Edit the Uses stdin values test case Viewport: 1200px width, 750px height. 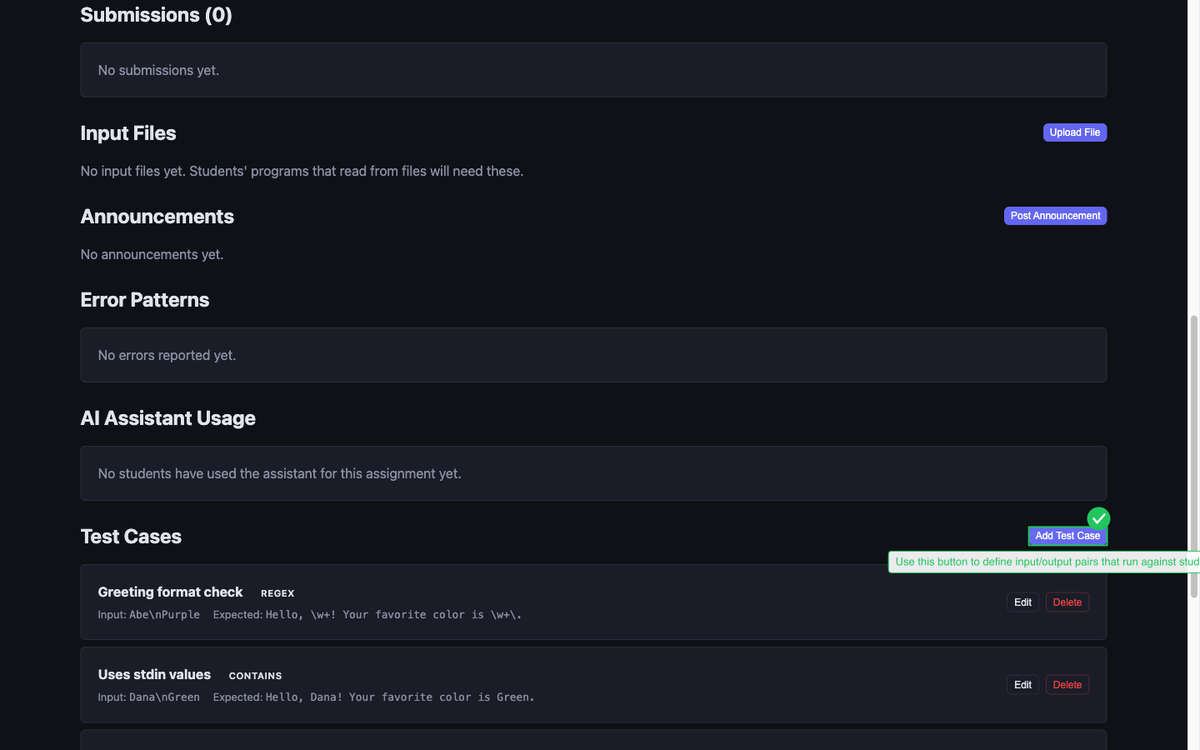[1022, 684]
